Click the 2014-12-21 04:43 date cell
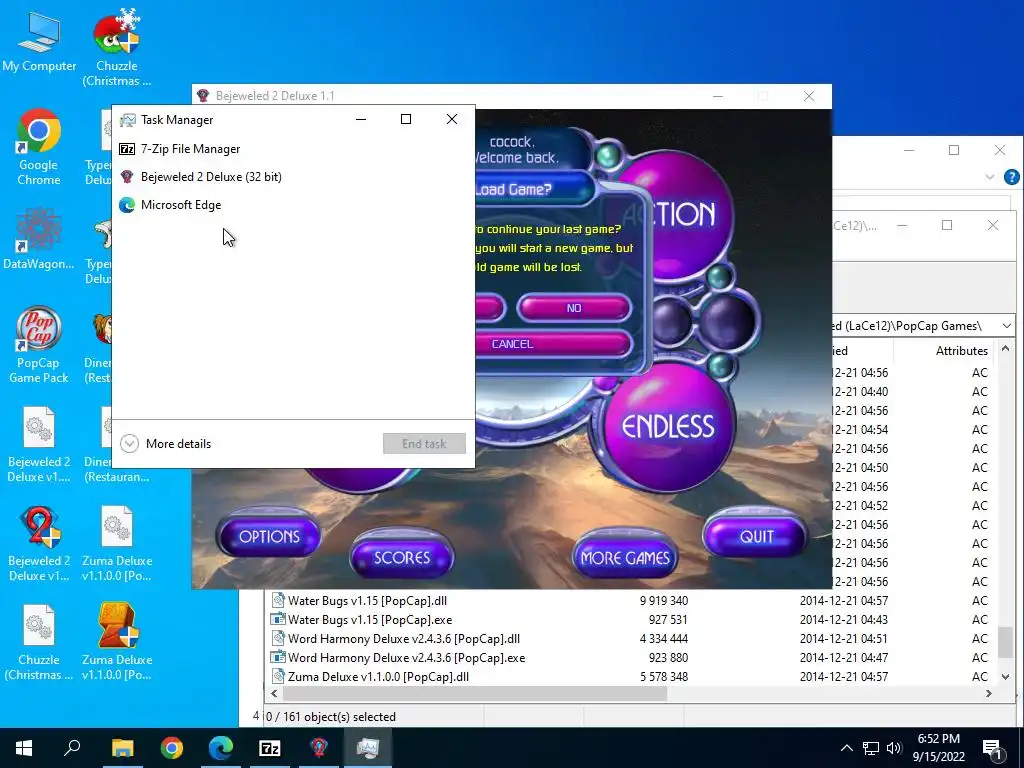 pos(844,620)
